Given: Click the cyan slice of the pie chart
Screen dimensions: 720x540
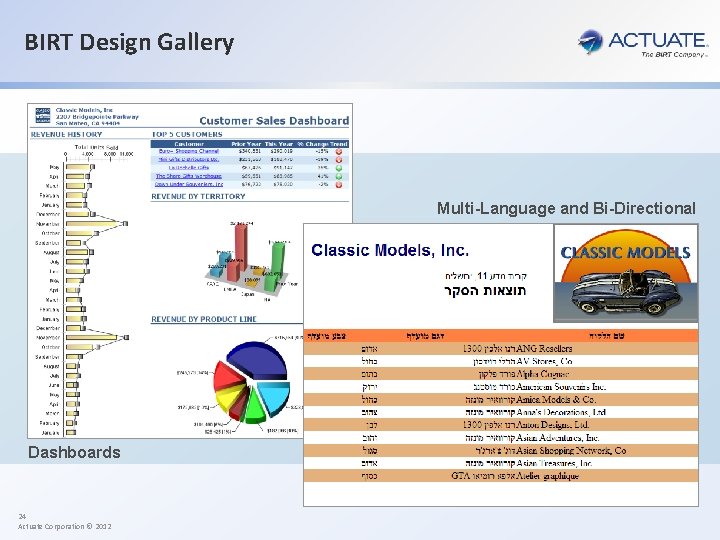Looking at the screenshot, I should click(x=275, y=397).
